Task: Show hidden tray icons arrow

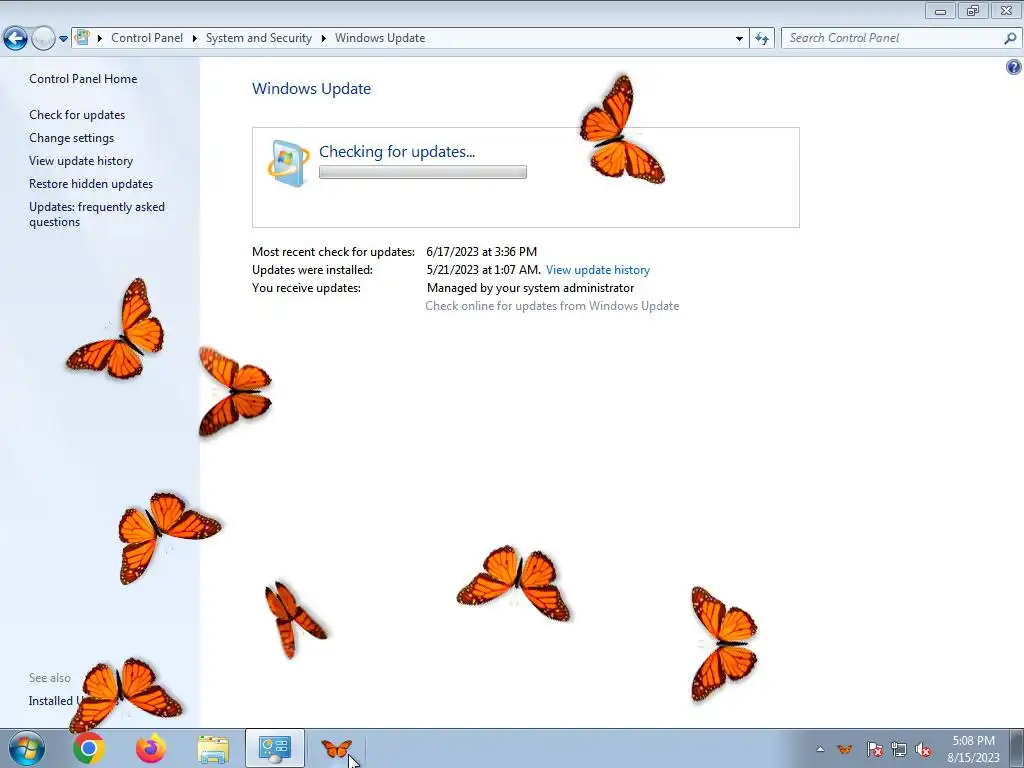Action: (820, 749)
